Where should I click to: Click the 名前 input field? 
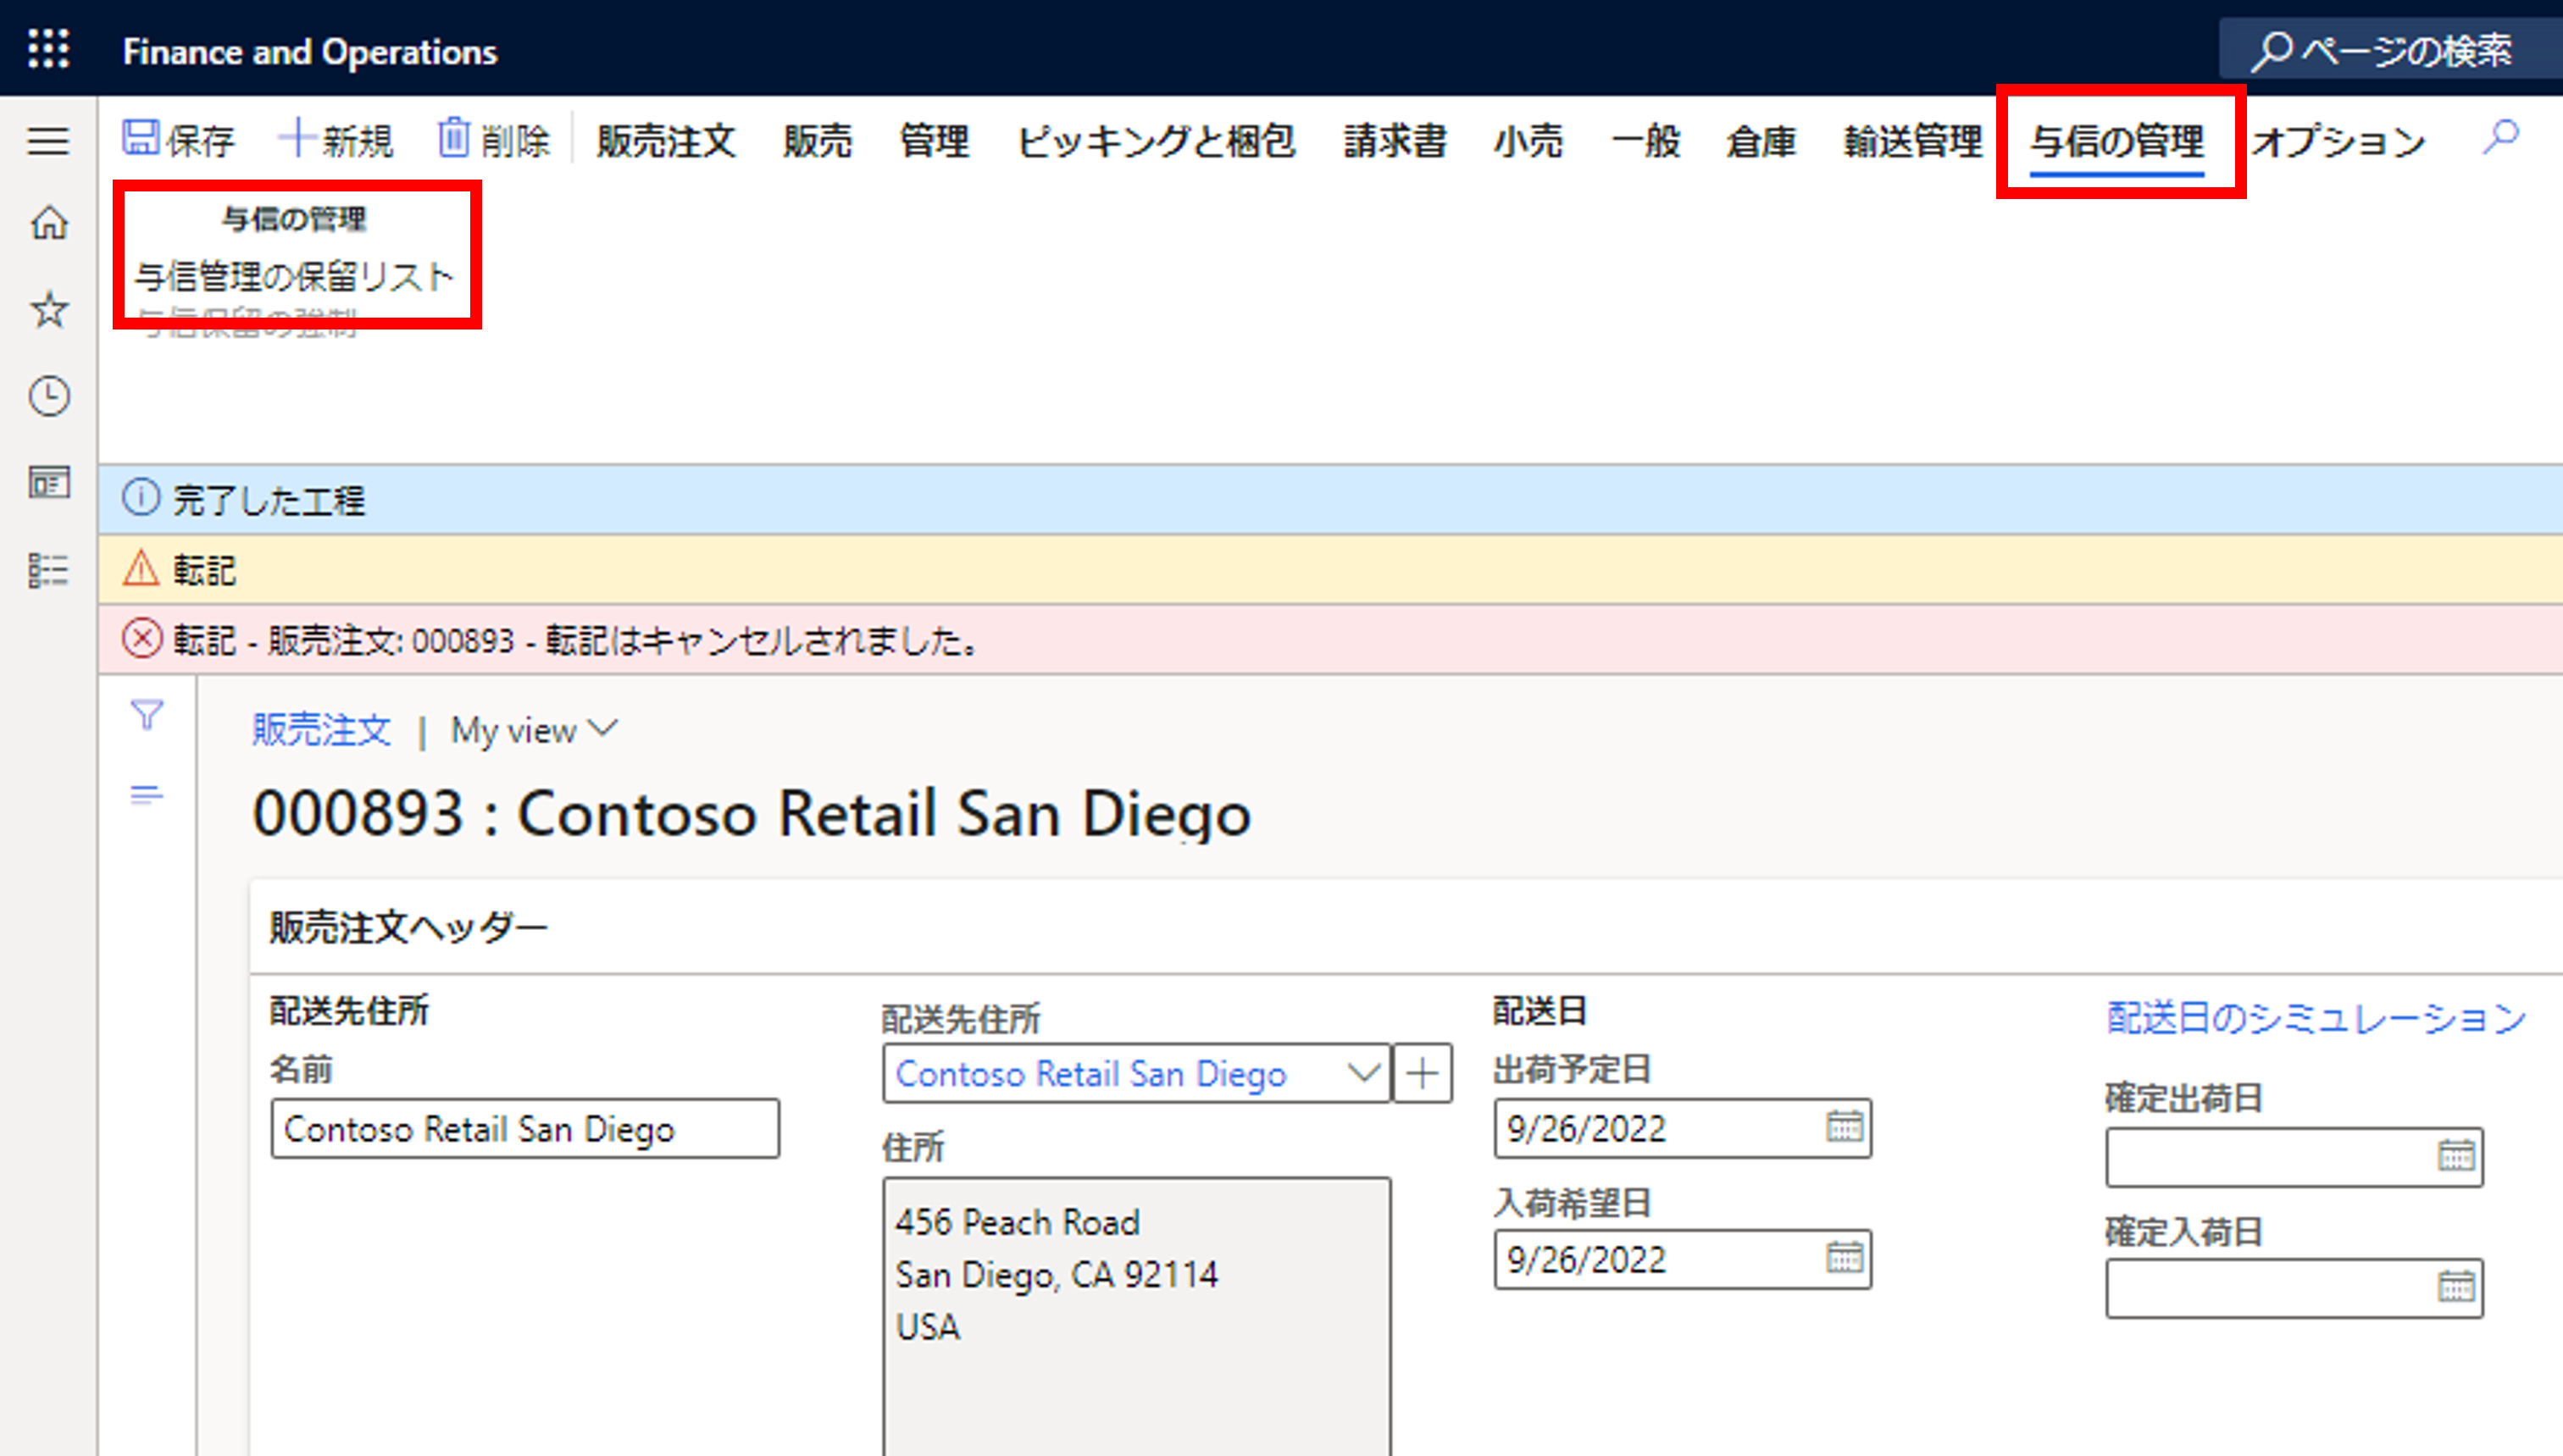(525, 1129)
